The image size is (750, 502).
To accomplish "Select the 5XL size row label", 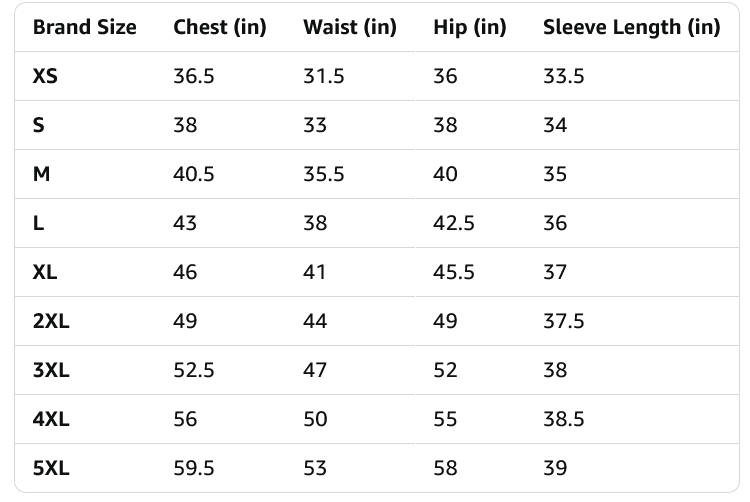I will pyautogui.click(x=51, y=468).
